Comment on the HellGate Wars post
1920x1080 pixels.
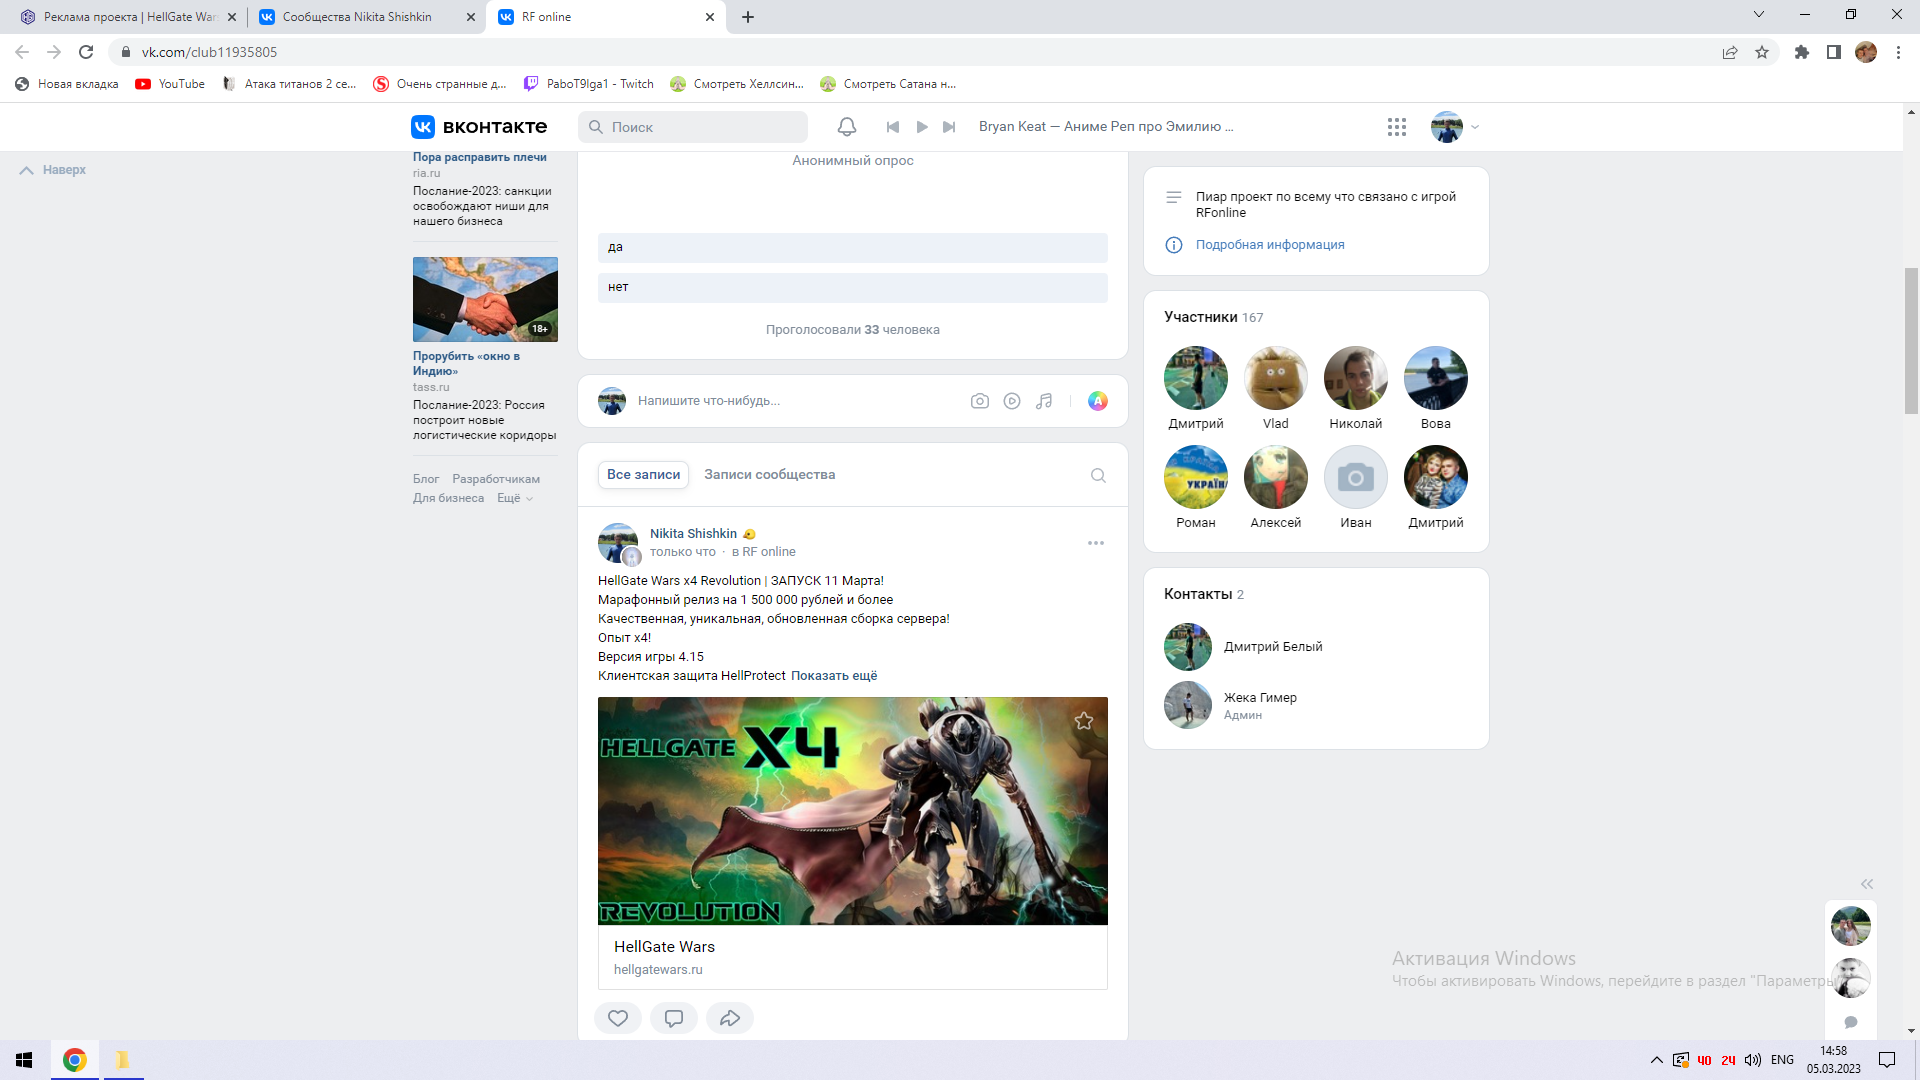tap(674, 1018)
